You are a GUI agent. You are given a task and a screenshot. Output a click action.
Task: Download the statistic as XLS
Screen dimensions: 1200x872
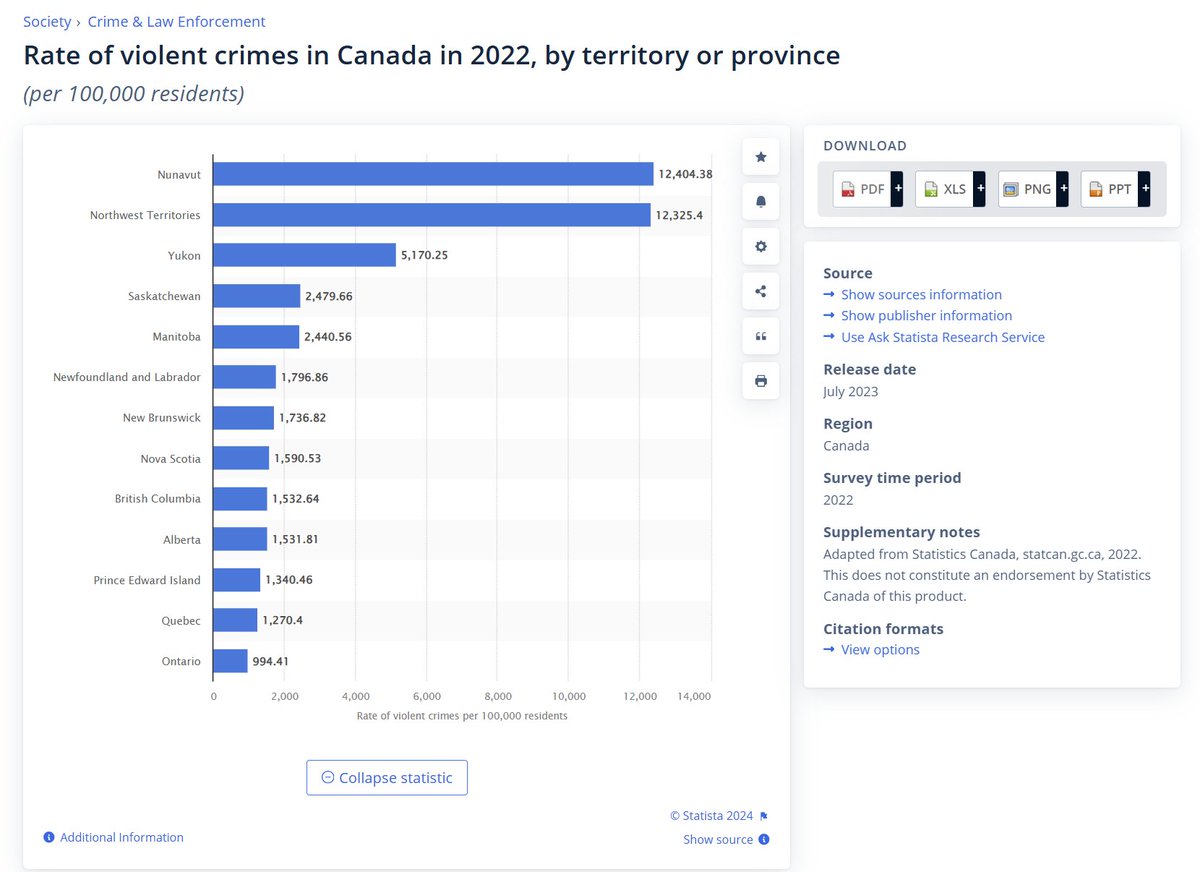(x=951, y=188)
